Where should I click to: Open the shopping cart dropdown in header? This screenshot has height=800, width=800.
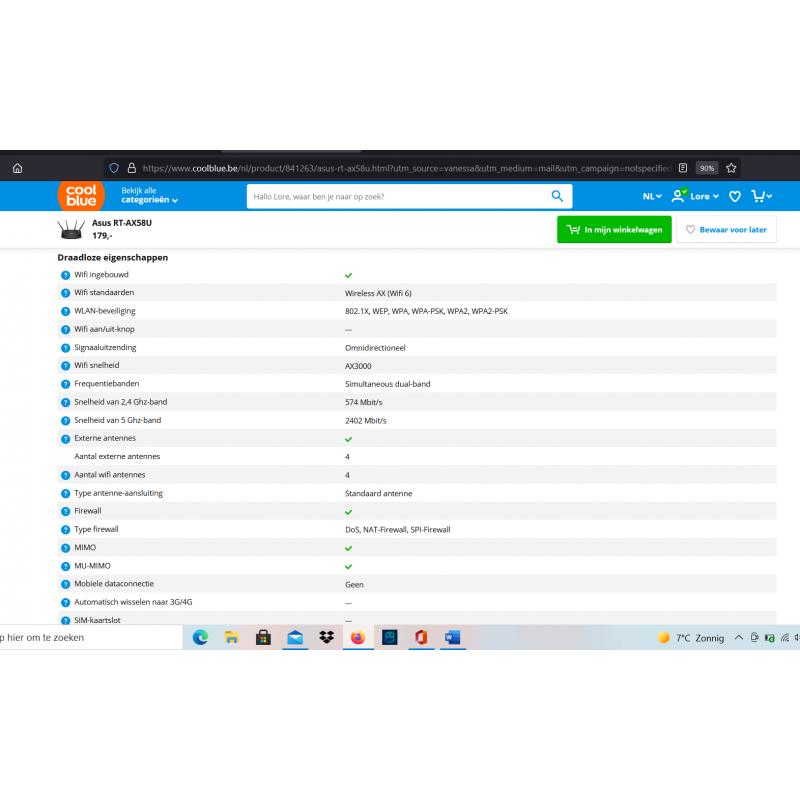point(762,196)
